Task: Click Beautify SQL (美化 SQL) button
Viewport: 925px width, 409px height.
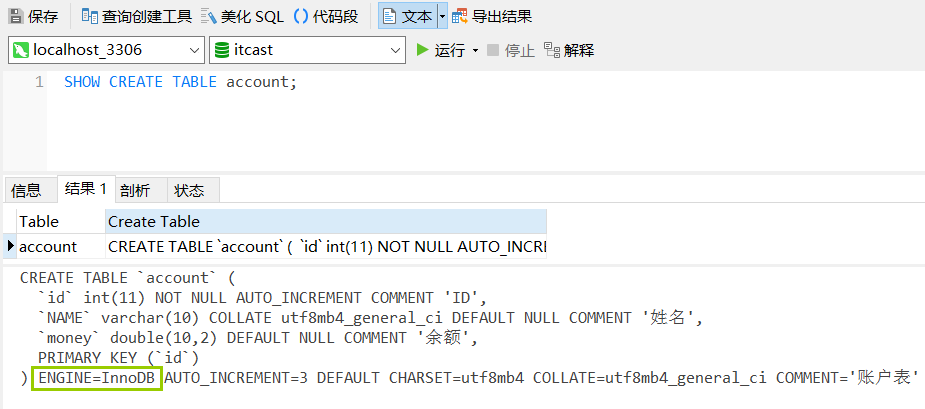Action: tap(242, 16)
